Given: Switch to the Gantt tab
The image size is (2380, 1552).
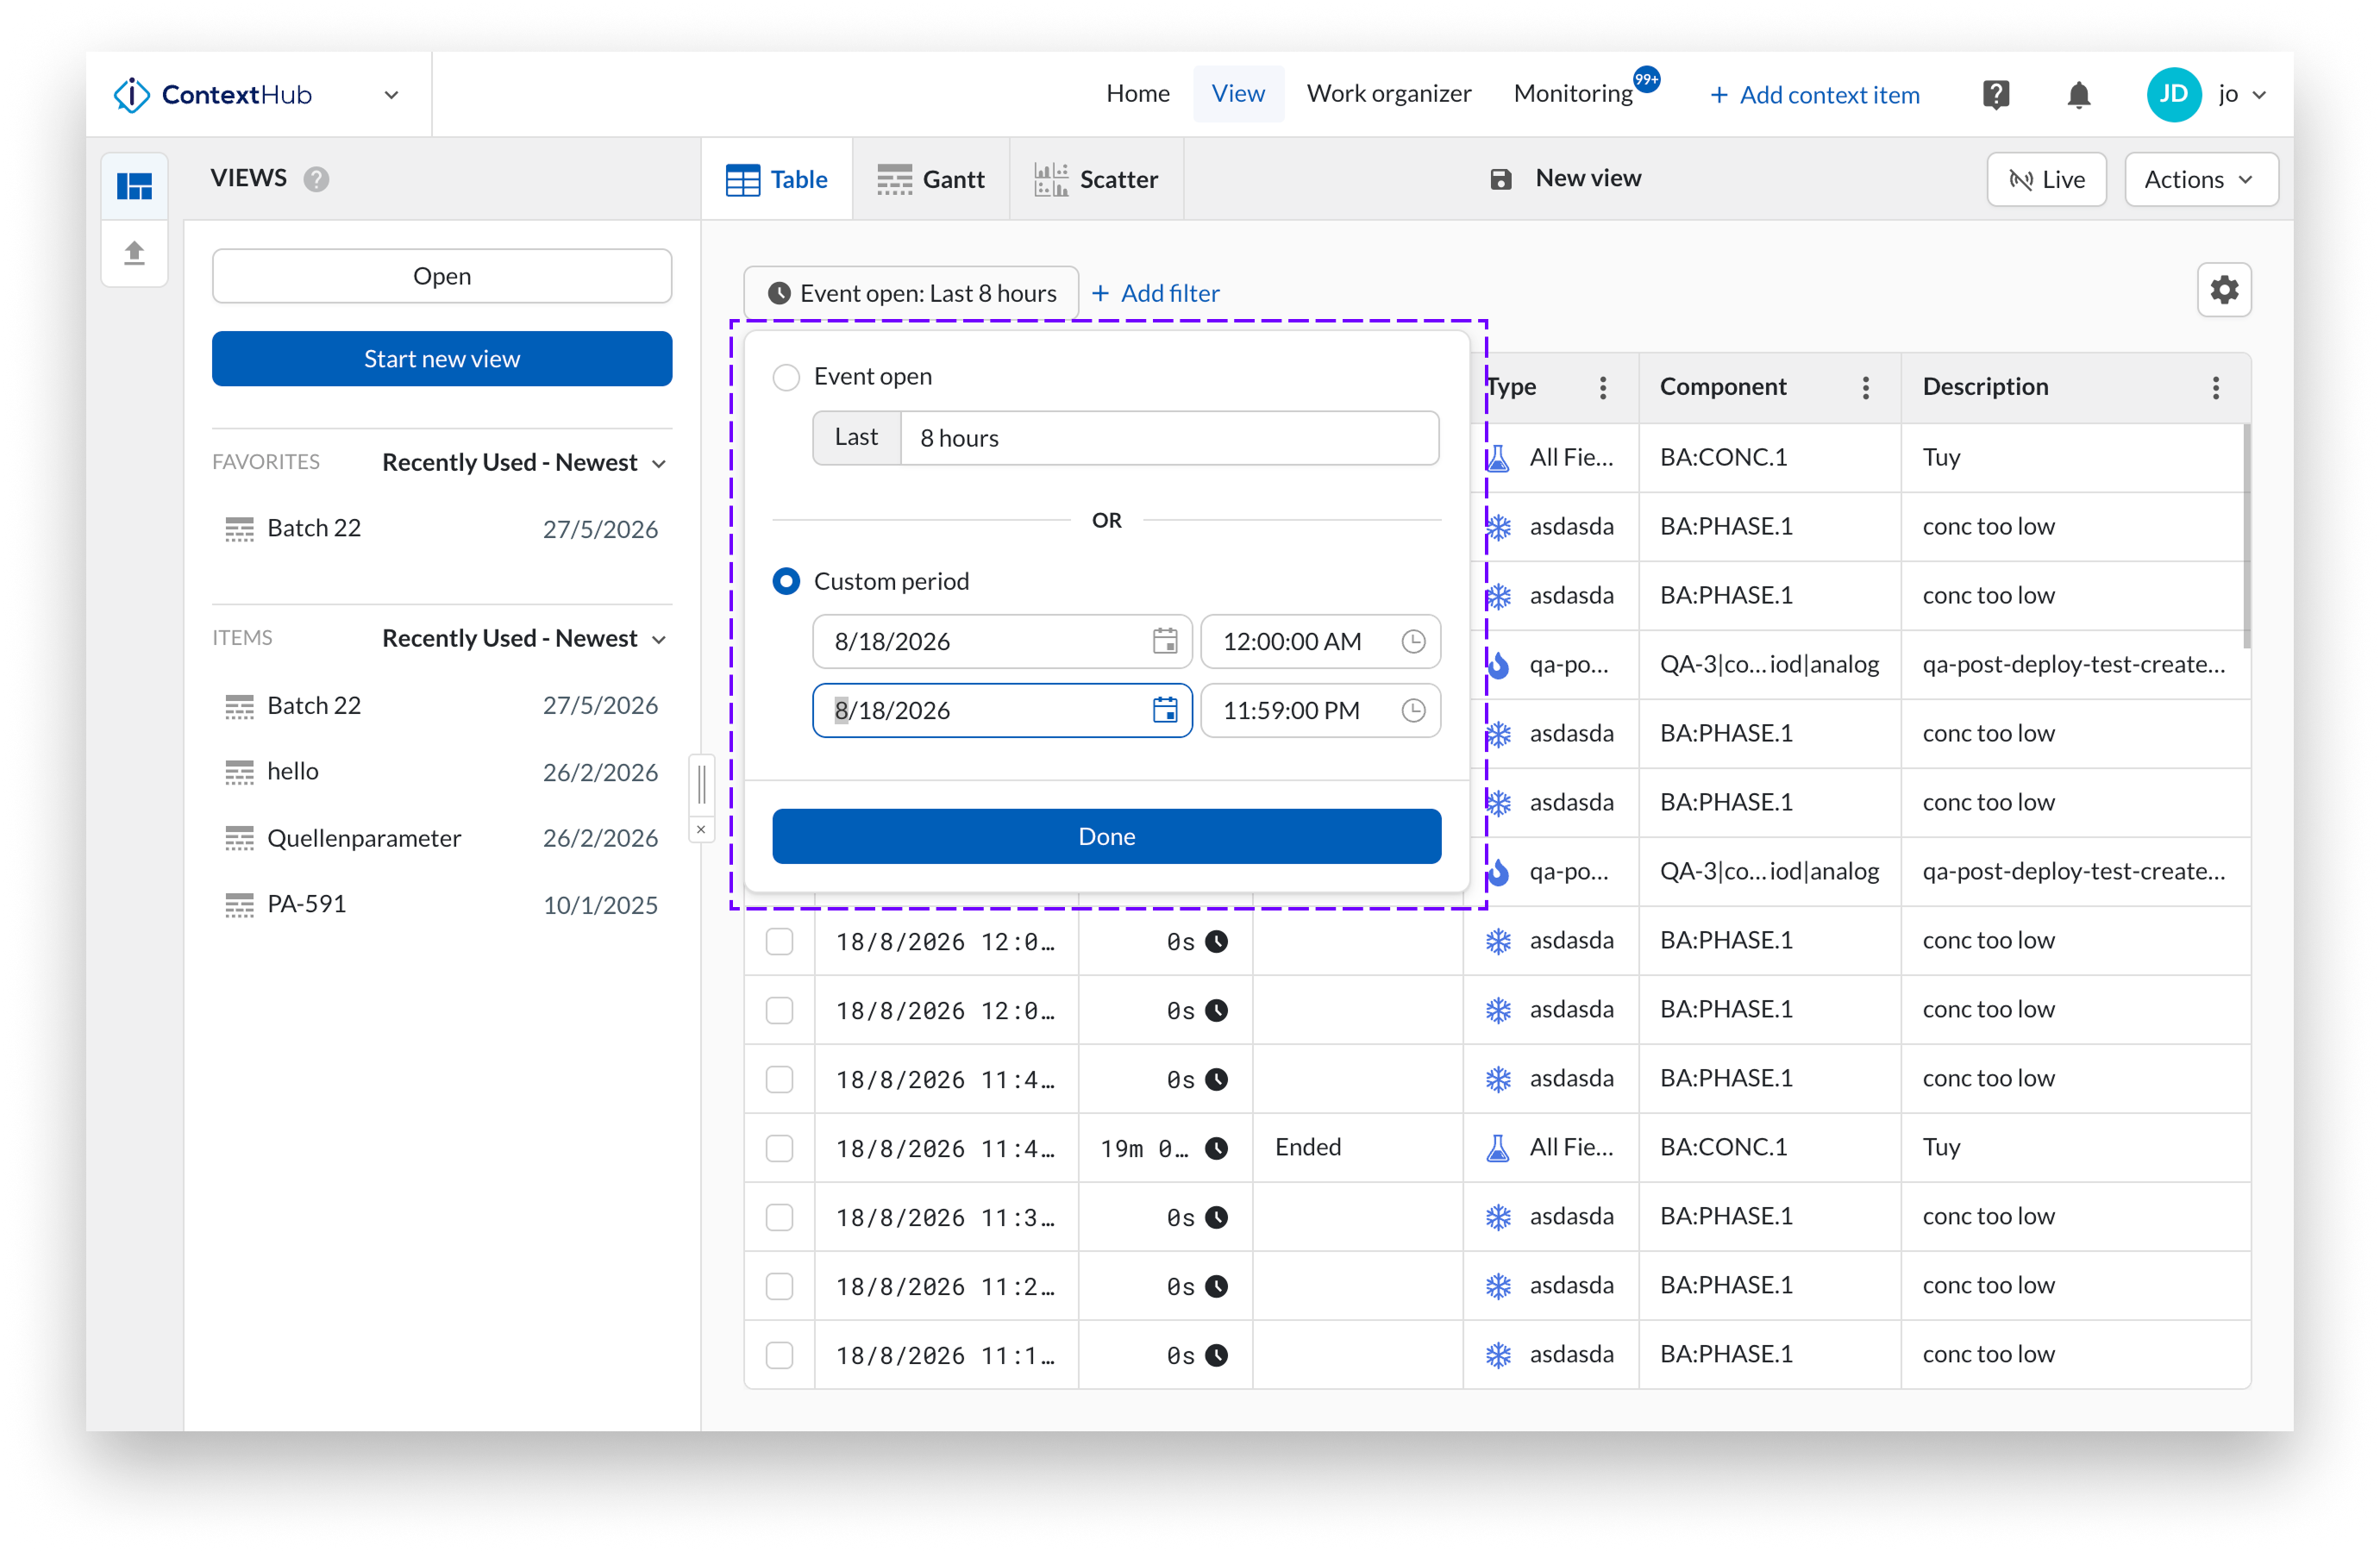Looking at the screenshot, I should point(930,179).
